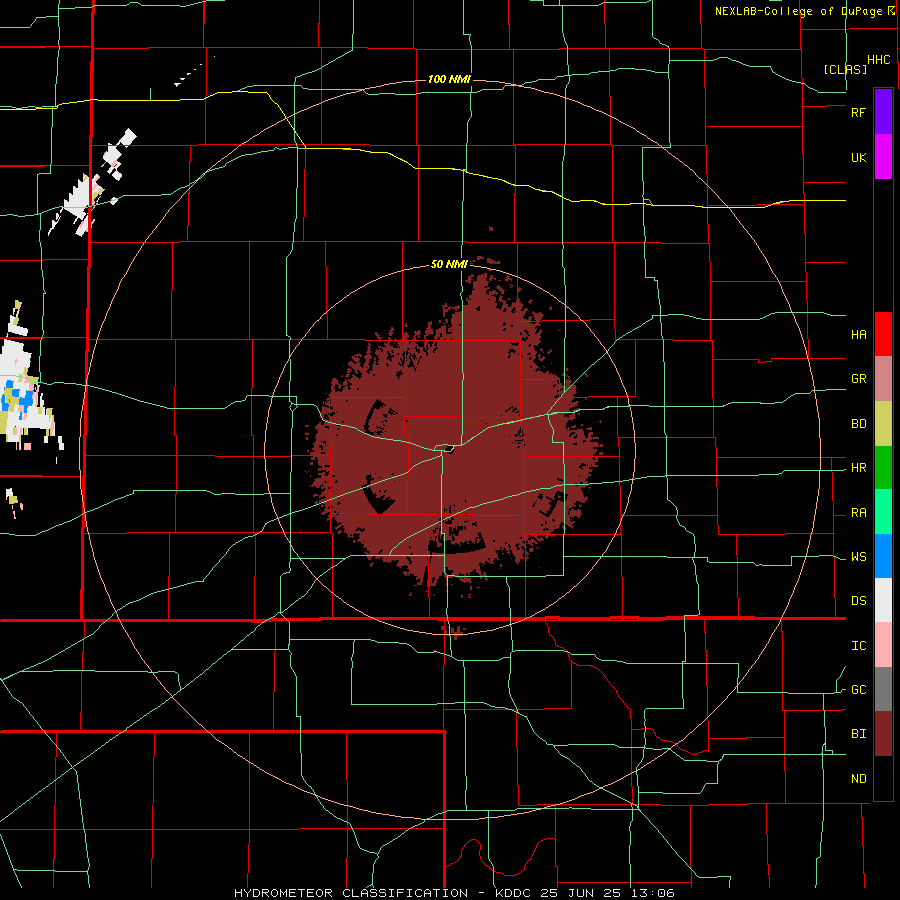900x900 pixels.
Task: Select the IC pink legend swatch
Action: pyautogui.click(x=883, y=645)
